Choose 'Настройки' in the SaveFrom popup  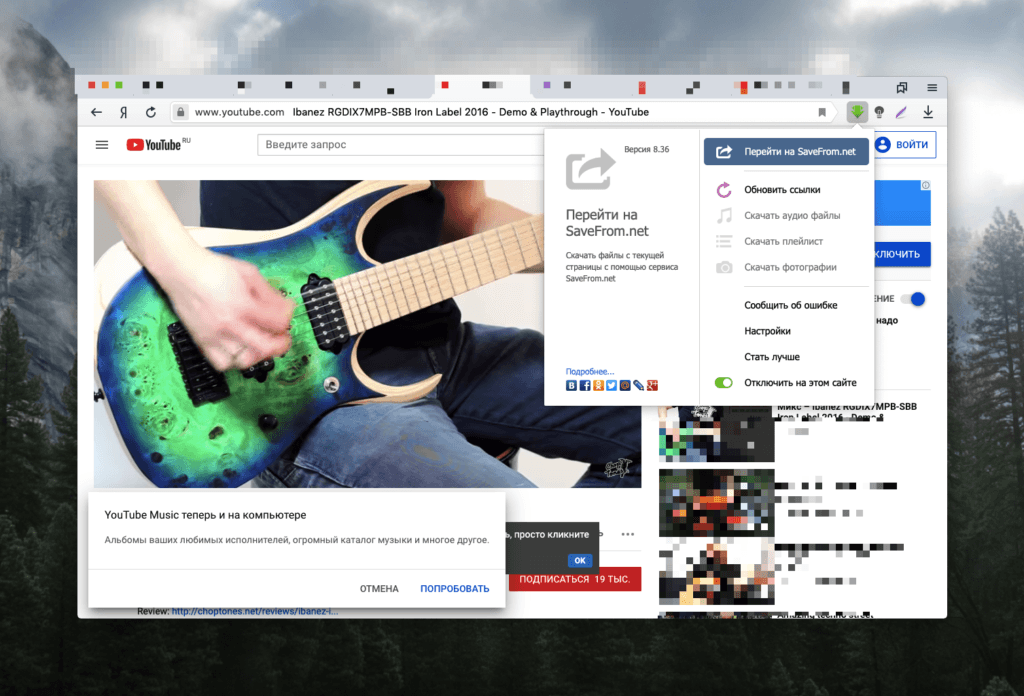click(767, 331)
